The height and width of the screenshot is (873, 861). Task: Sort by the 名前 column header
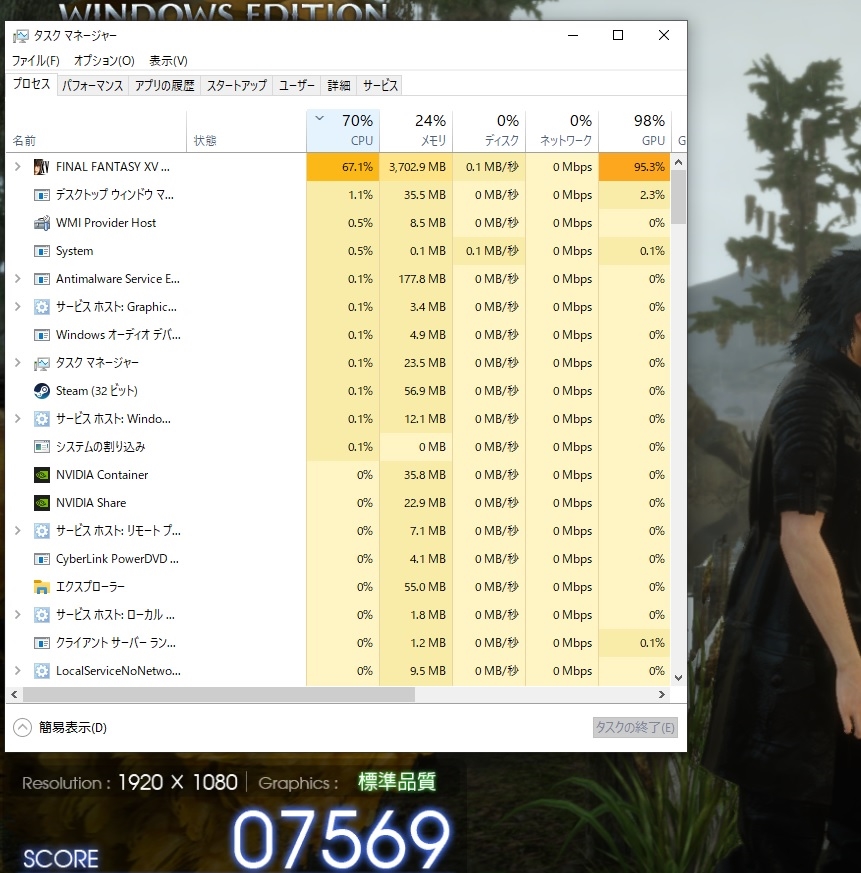[x=96, y=131]
